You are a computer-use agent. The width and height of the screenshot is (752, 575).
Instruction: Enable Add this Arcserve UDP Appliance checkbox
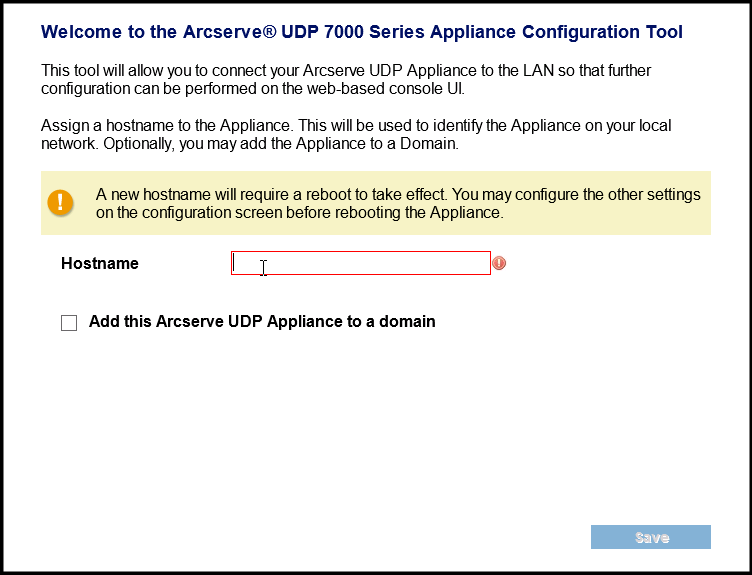[x=69, y=323]
